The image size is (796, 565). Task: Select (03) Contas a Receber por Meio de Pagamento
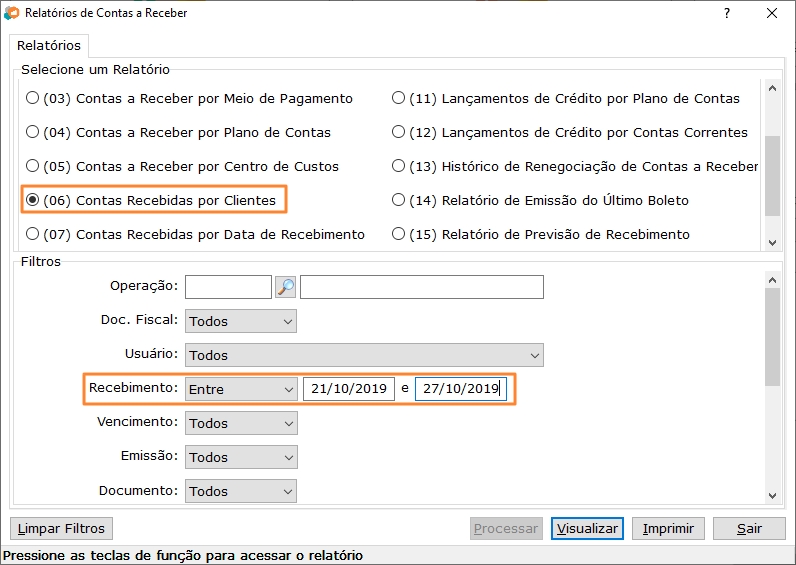coord(189,98)
